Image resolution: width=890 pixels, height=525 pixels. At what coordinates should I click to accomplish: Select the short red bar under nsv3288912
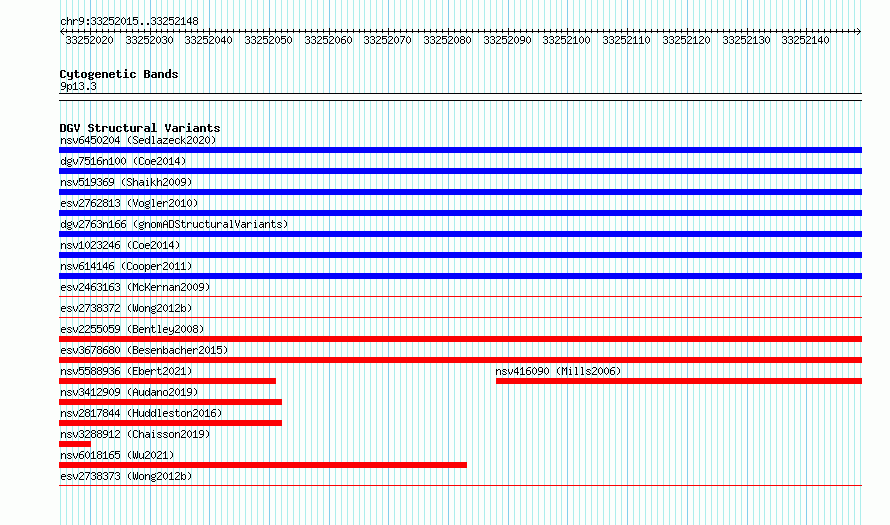tap(75, 444)
